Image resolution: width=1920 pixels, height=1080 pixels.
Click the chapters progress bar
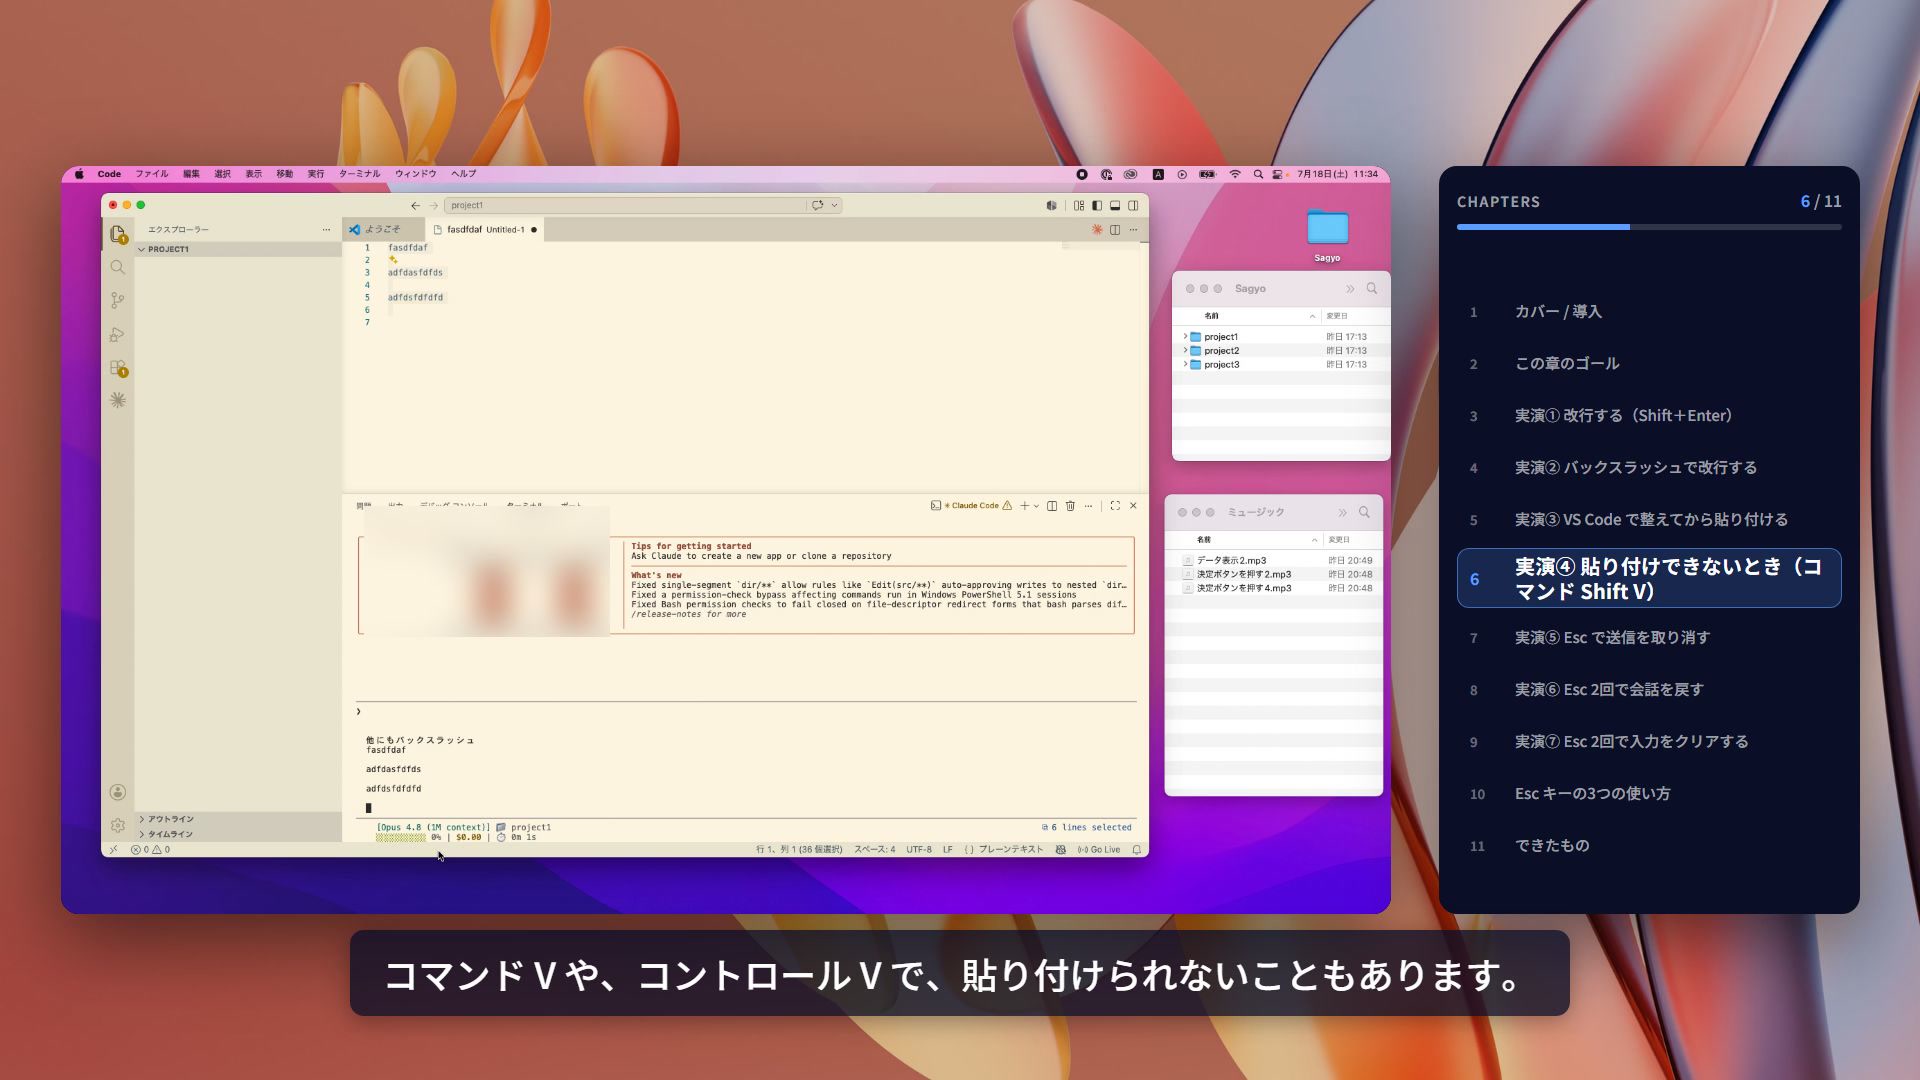point(1649,227)
